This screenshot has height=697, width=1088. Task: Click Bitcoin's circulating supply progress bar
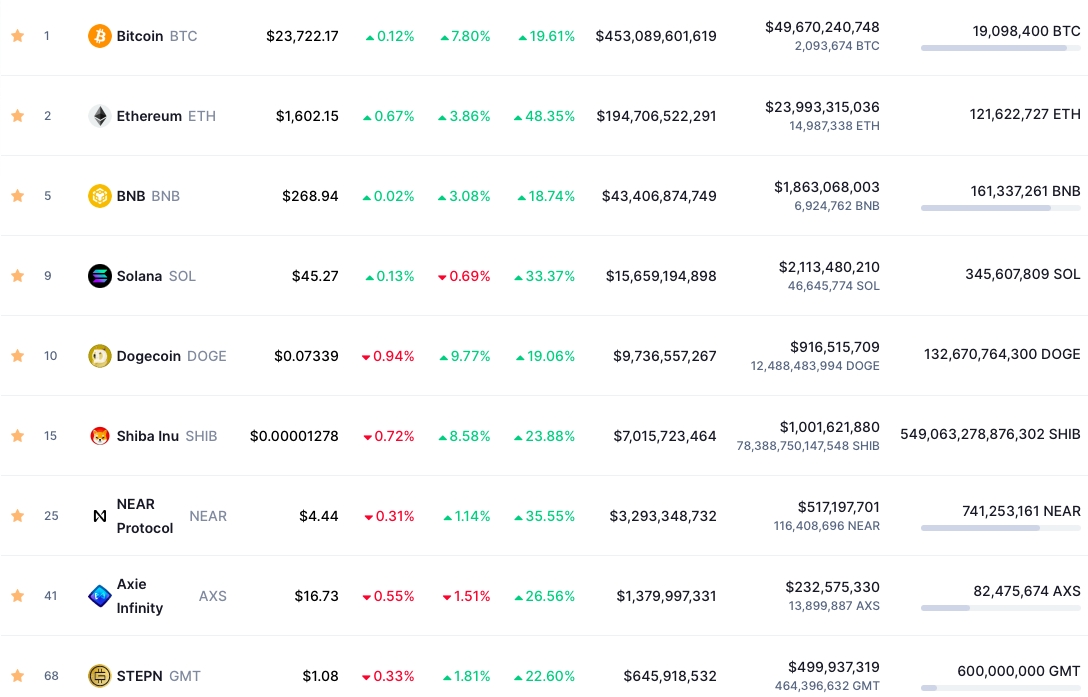point(1001,48)
